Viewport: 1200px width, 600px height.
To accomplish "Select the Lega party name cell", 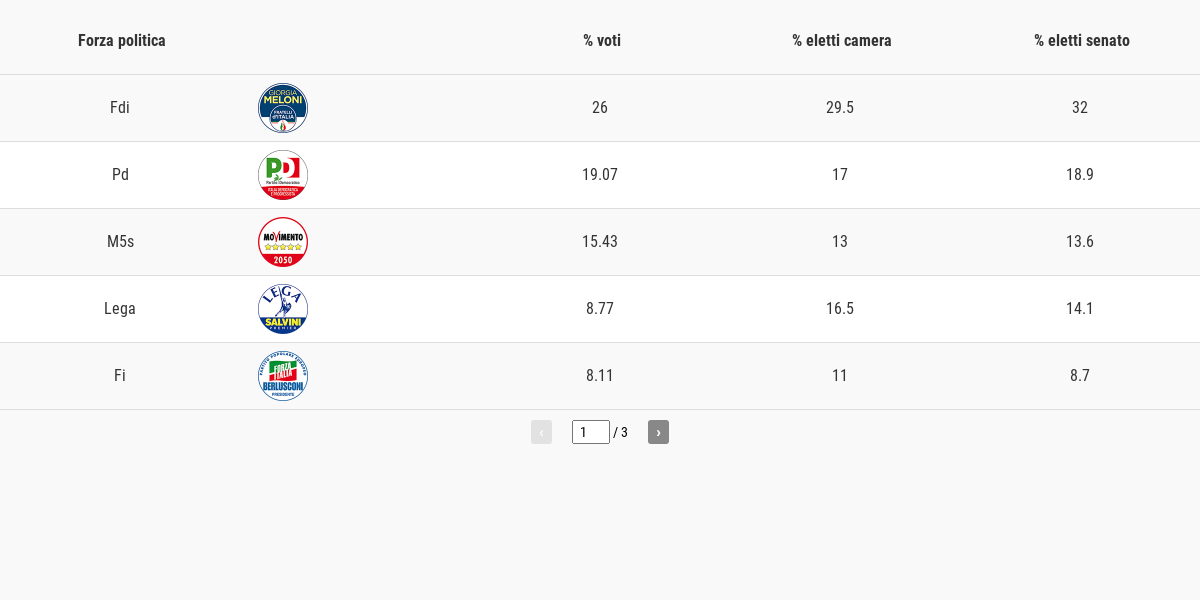I will click(x=120, y=309).
